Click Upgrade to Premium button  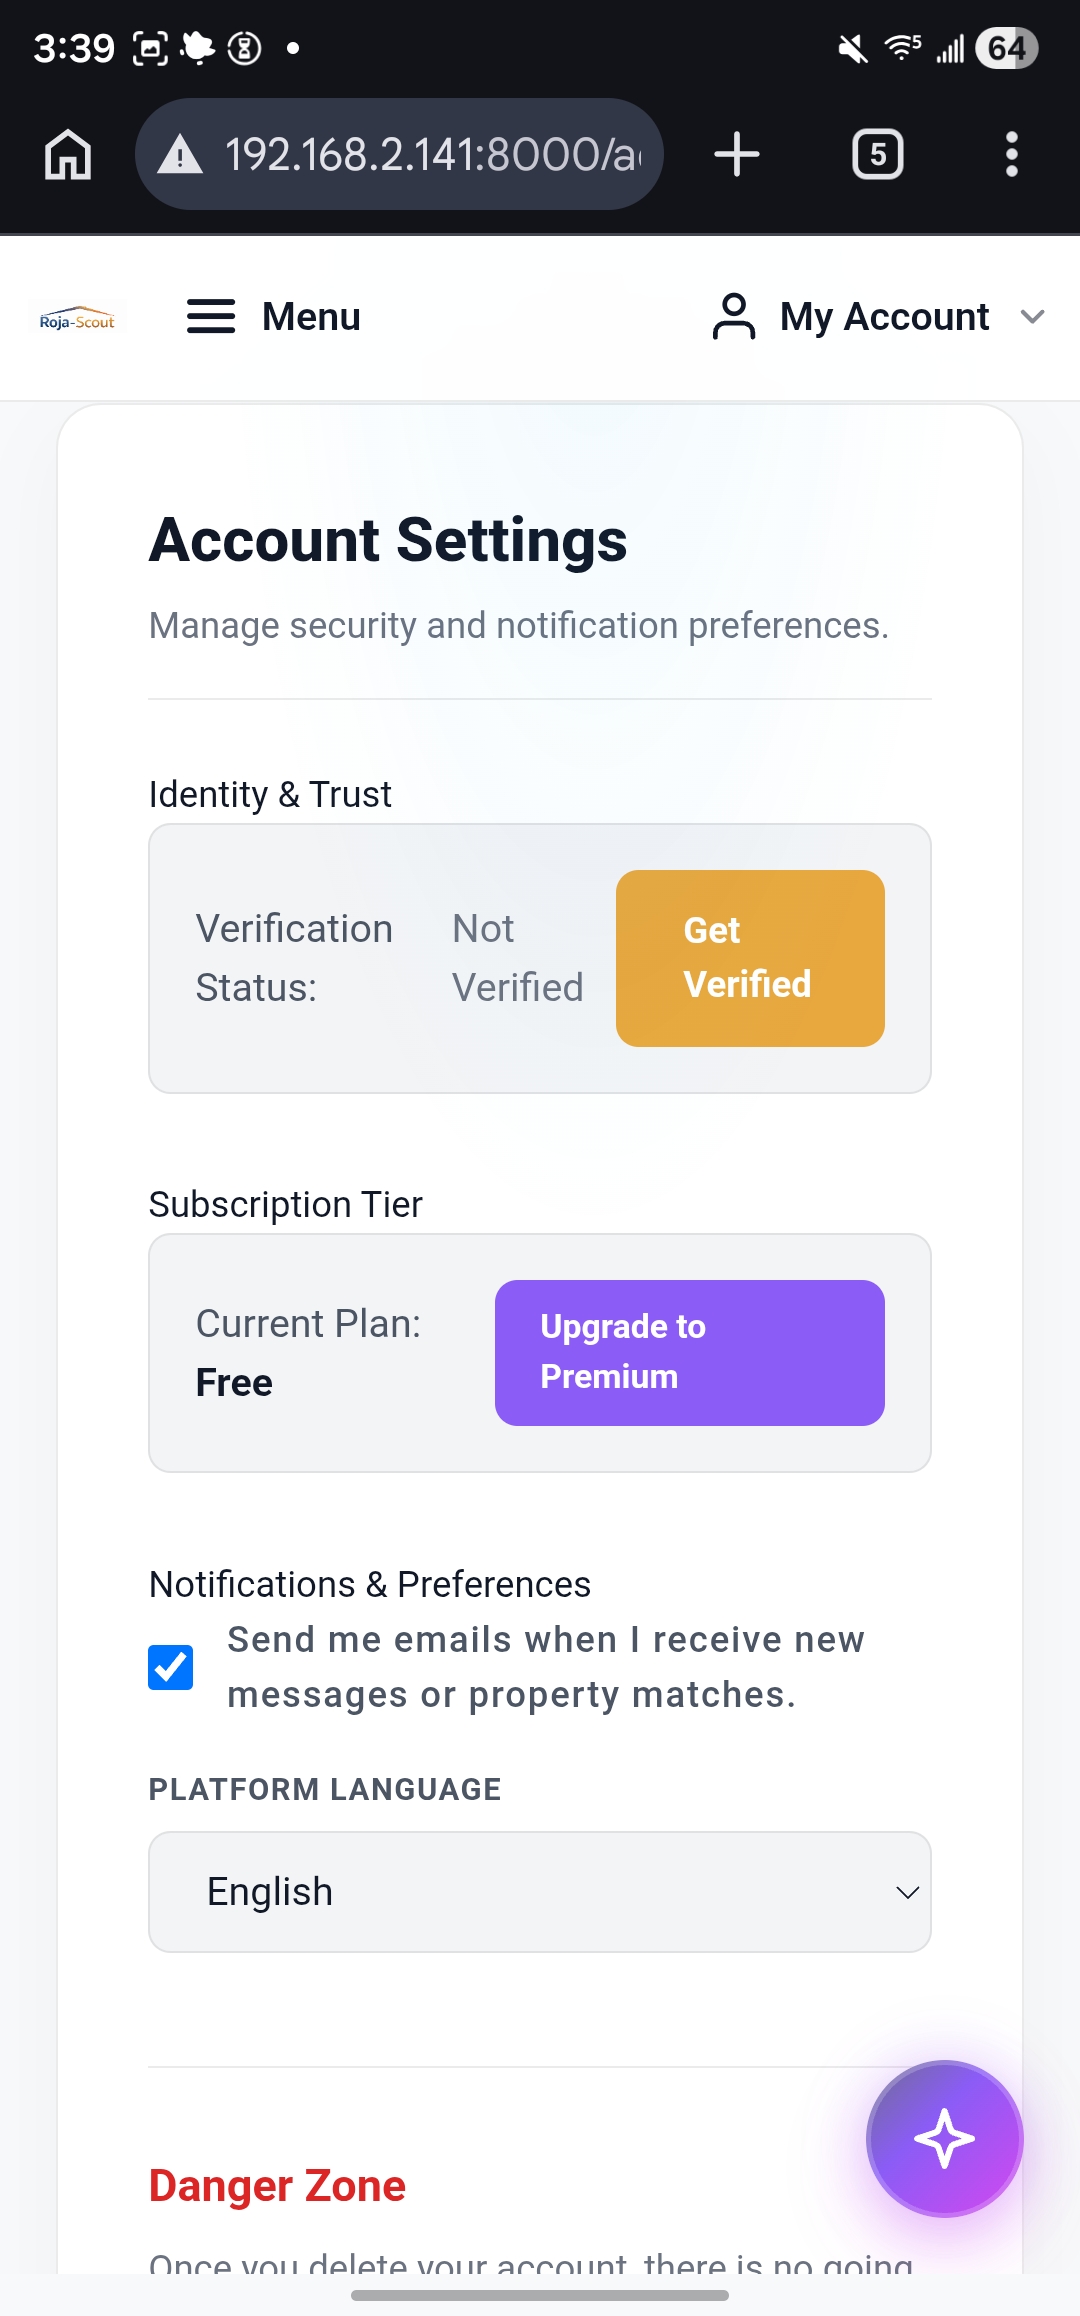coord(689,1352)
